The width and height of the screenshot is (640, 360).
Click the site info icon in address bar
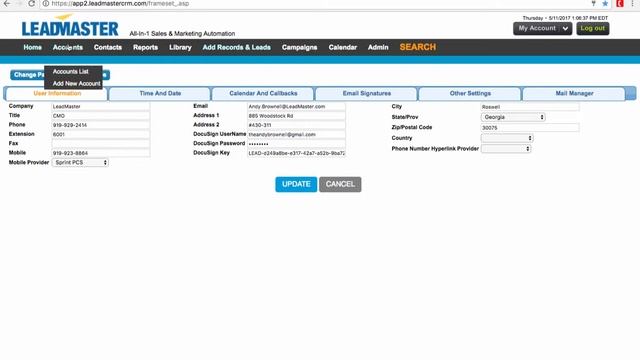tap(46, 4)
